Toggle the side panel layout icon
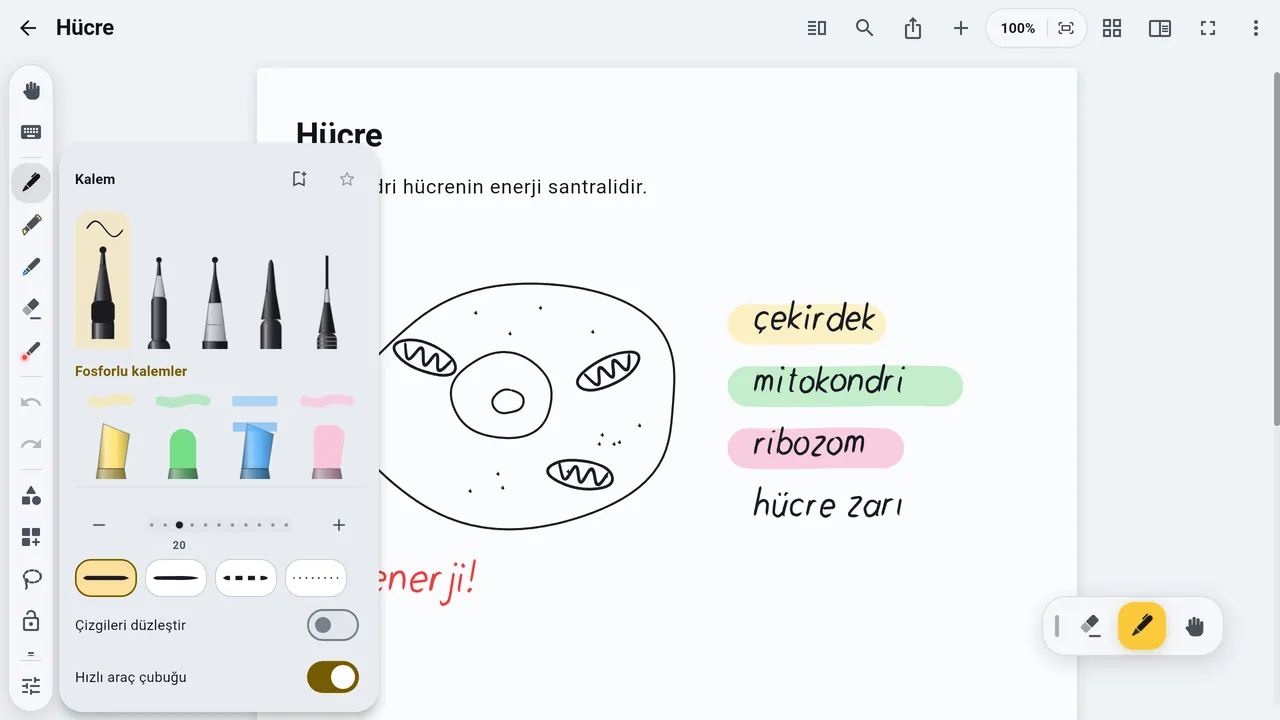The height and width of the screenshot is (720, 1280). tap(1160, 28)
